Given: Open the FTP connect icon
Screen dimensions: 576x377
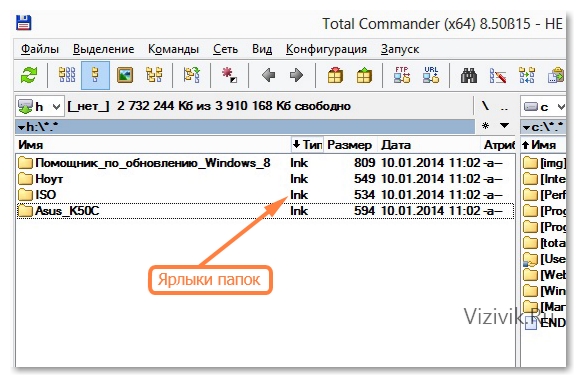Looking at the screenshot, I should (402, 75).
